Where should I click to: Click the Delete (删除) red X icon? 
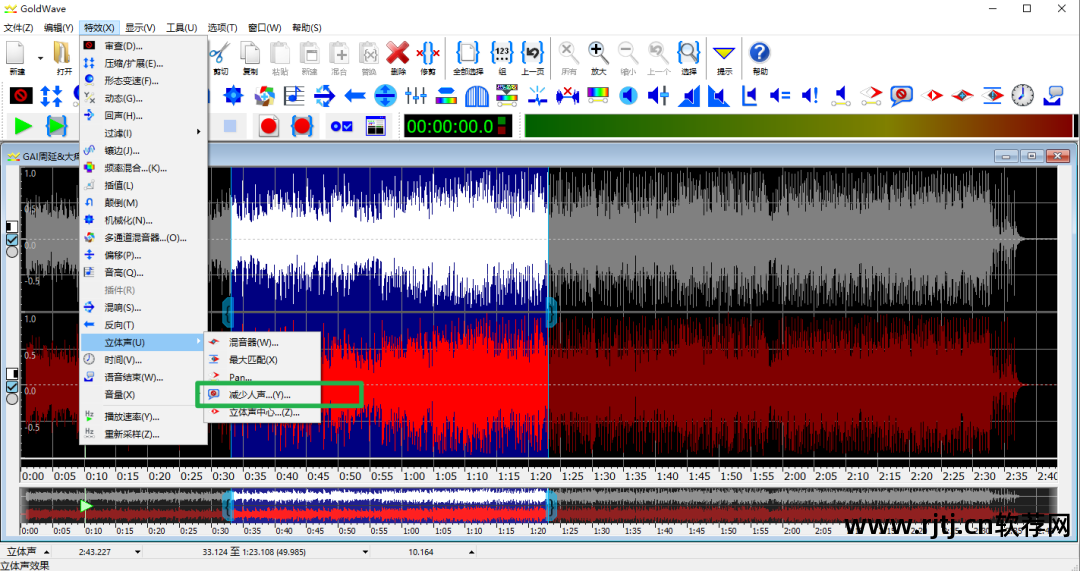point(398,53)
